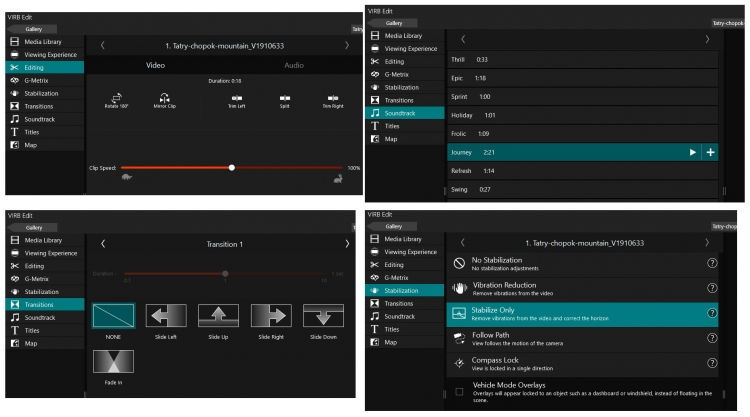750x417 pixels.
Task: Open Editing in Transitions window sidebar
Action: coord(45,266)
